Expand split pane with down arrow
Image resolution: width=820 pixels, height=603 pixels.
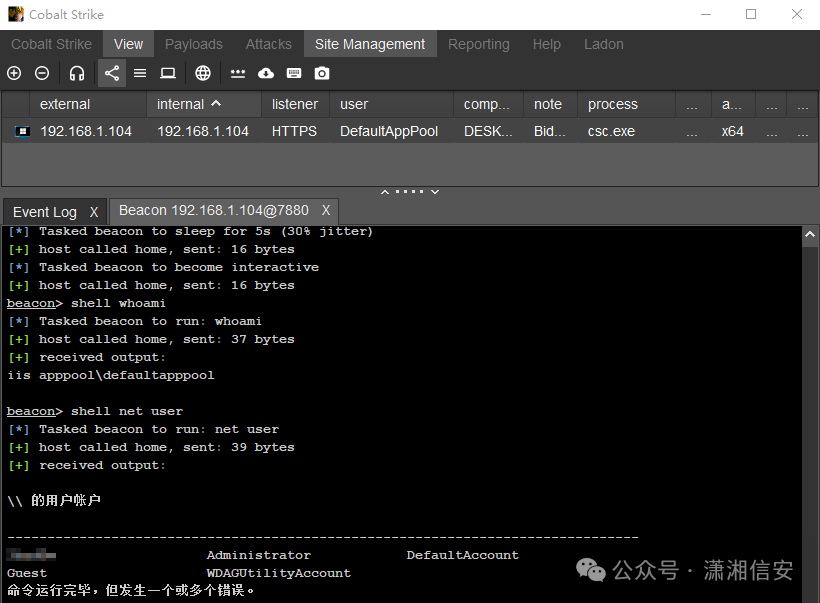pos(435,192)
